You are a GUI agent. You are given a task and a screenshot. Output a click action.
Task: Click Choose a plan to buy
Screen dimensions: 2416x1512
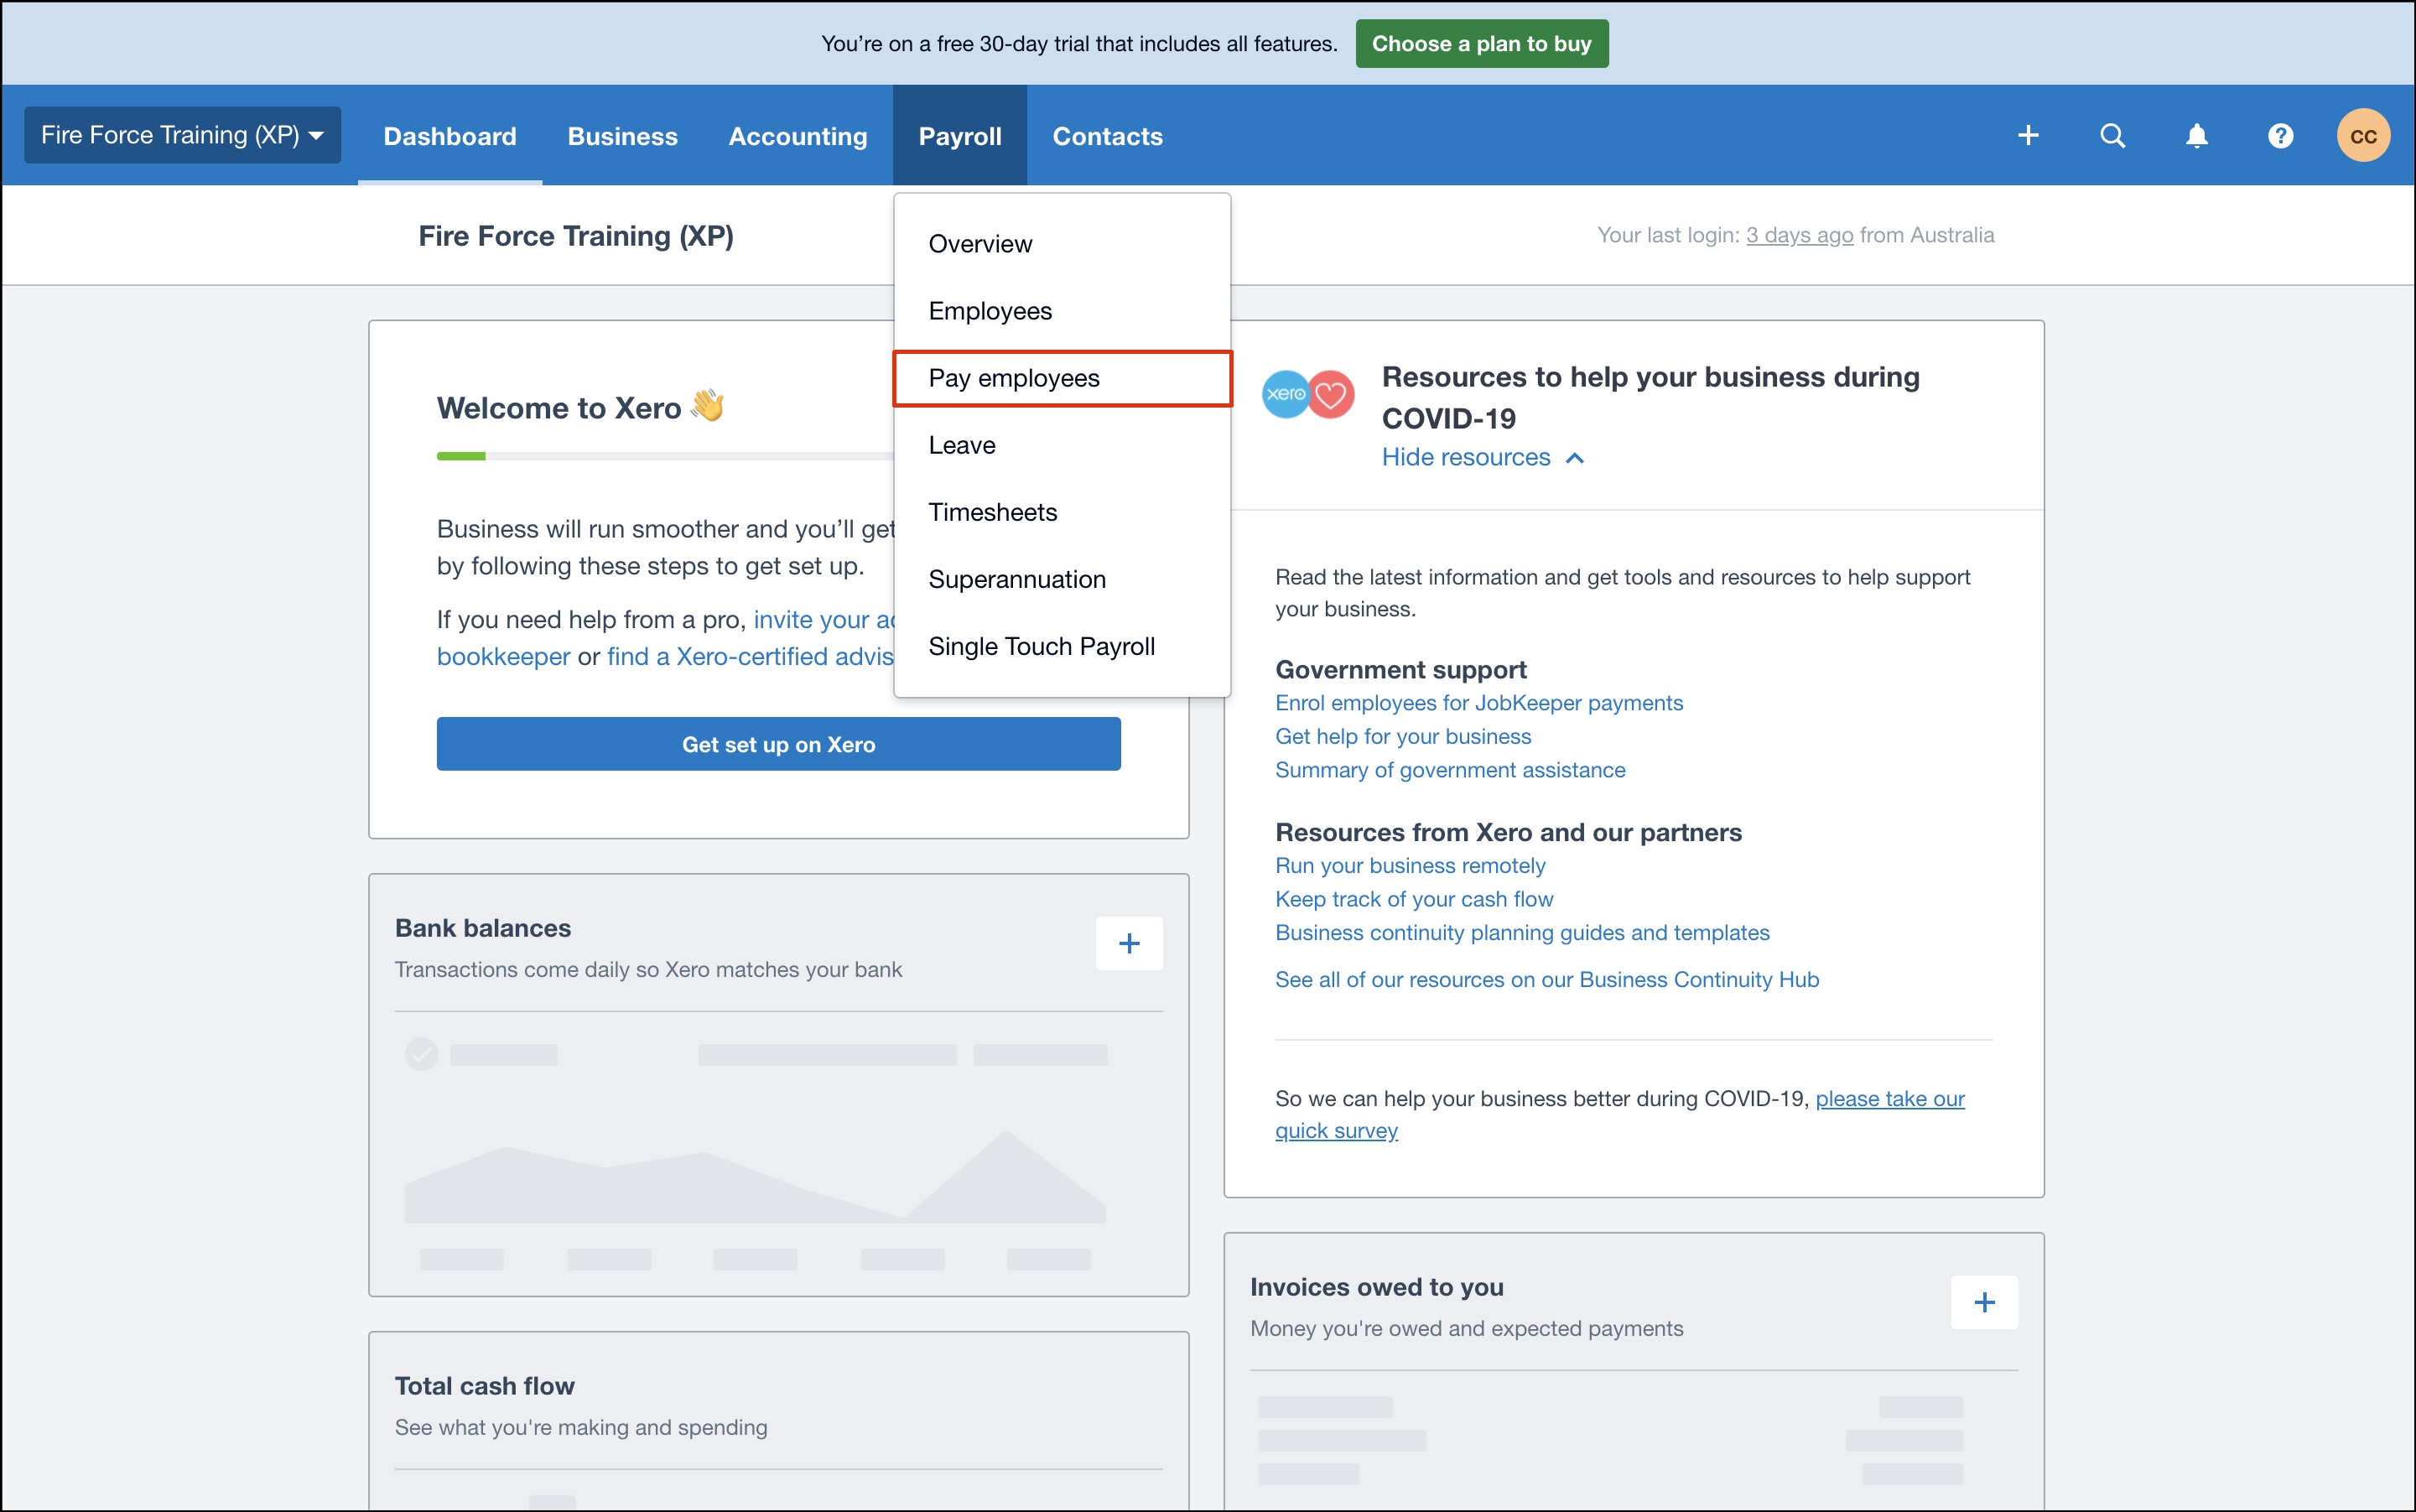pos(1481,44)
